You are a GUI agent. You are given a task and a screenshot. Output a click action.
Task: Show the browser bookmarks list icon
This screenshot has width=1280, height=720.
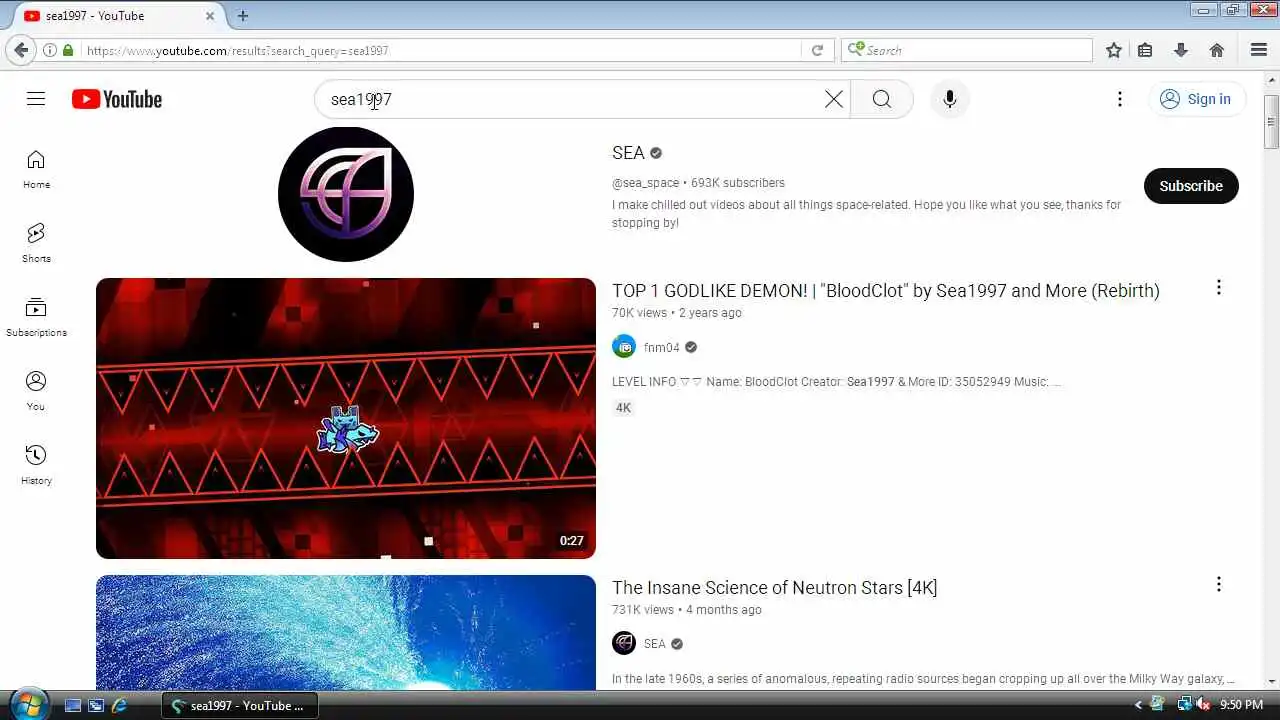point(1145,50)
